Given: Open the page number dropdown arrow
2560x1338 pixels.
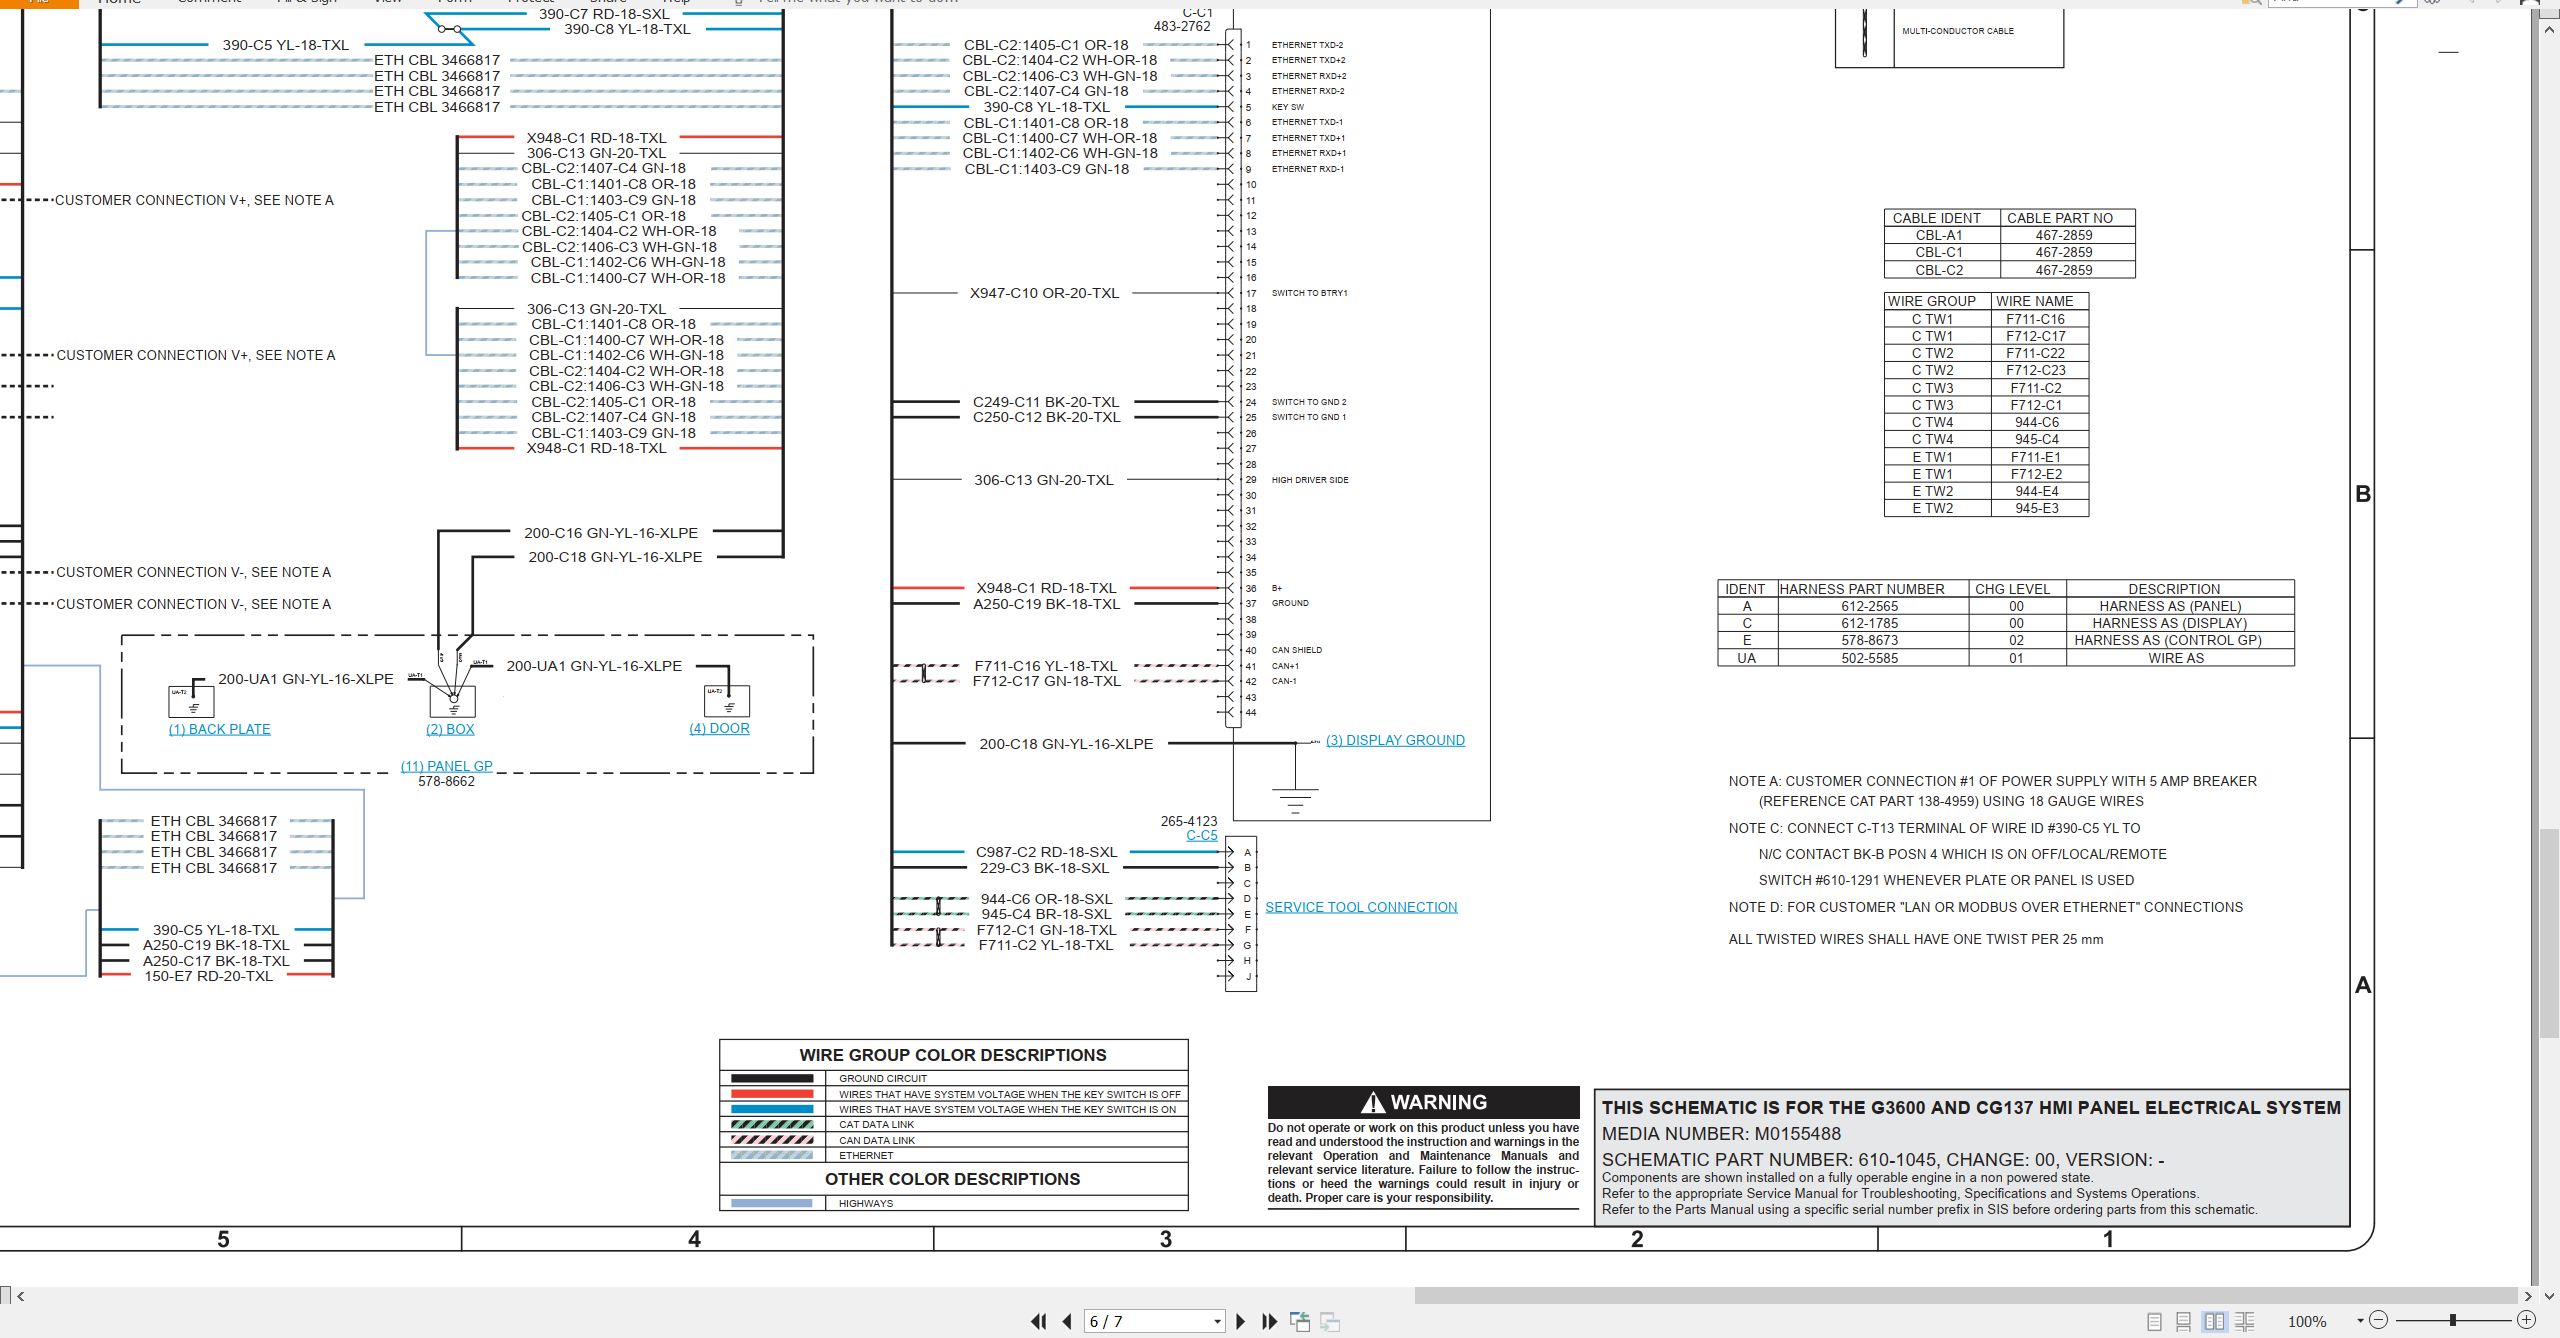Looking at the screenshot, I should tap(1217, 1322).
